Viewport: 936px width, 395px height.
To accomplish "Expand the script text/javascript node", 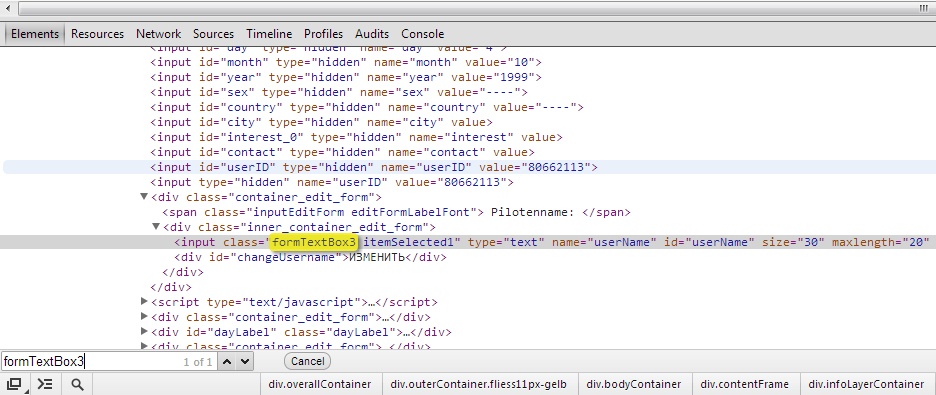I will click(x=144, y=301).
